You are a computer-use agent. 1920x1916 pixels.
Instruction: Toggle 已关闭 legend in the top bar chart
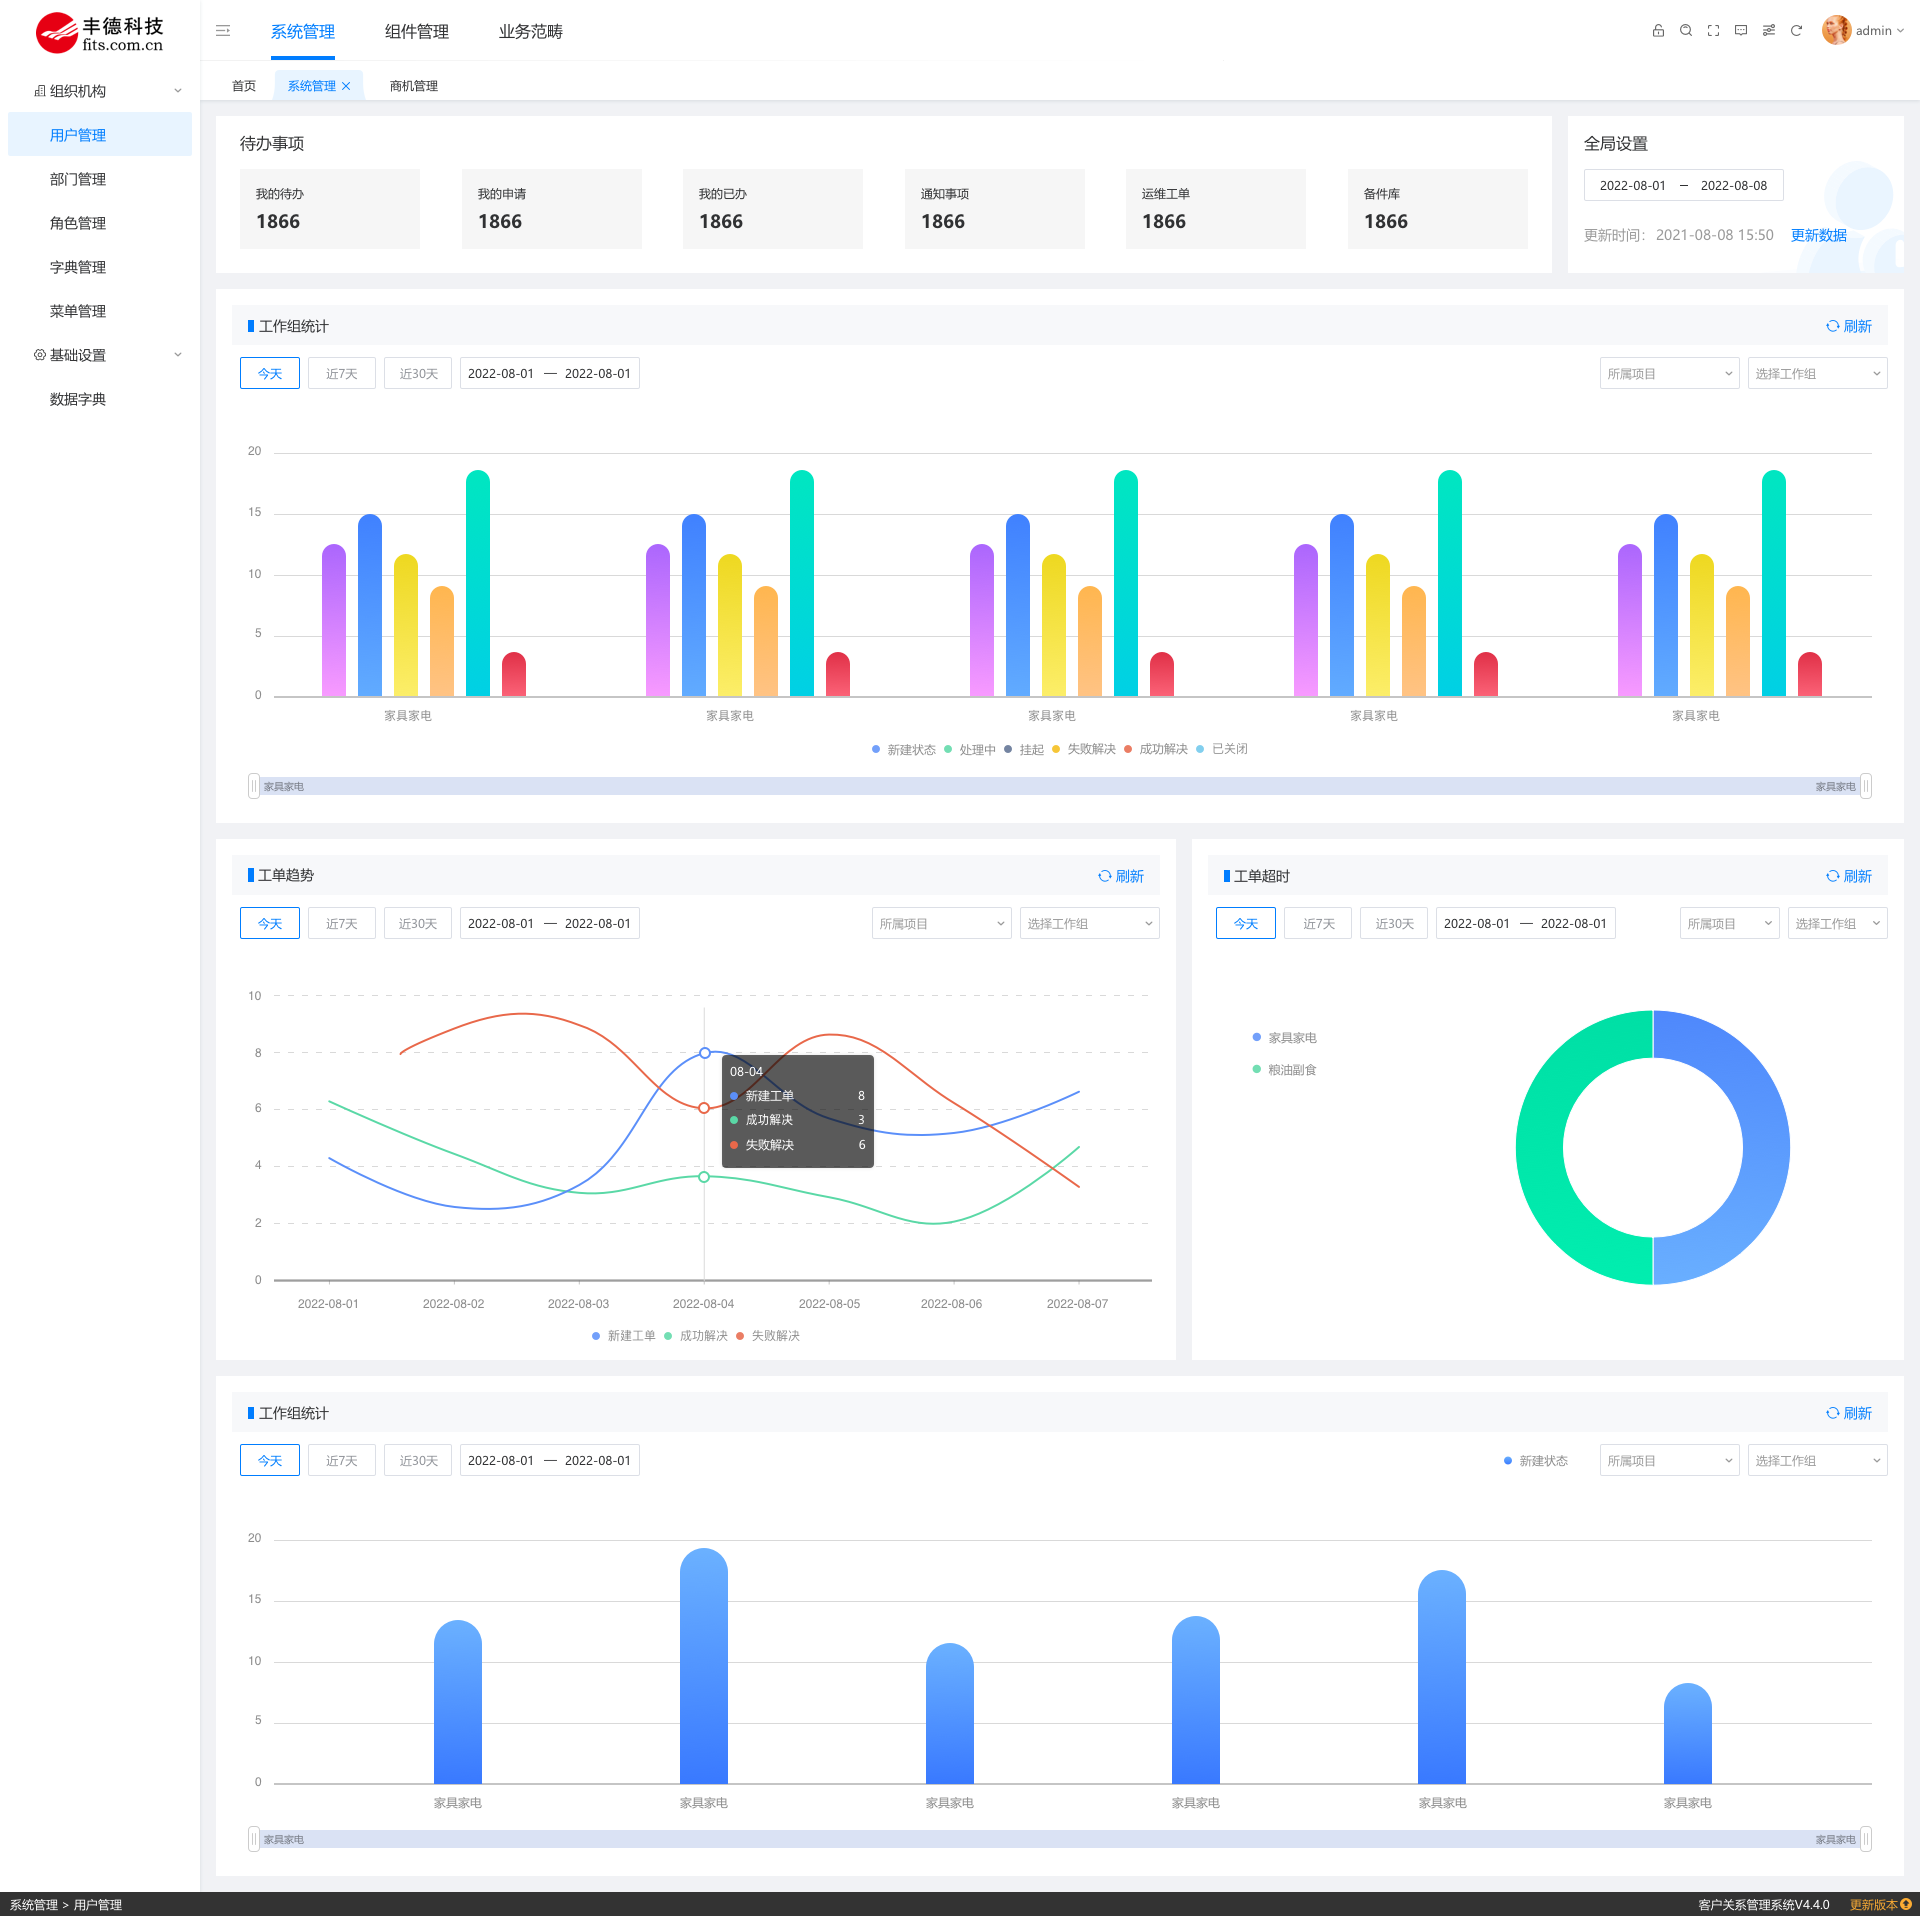1221,749
